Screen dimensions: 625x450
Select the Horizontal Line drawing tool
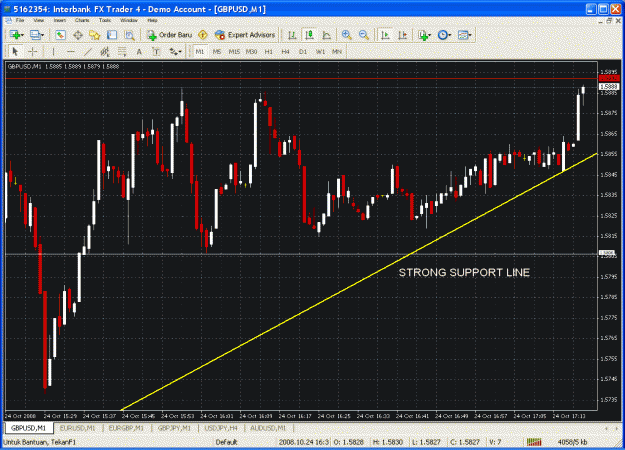tap(71, 51)
